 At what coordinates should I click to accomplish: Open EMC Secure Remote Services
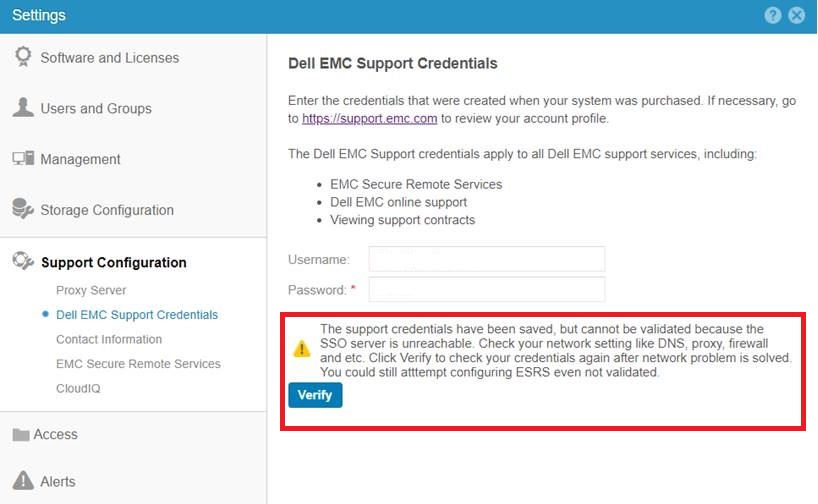(138, 364)
